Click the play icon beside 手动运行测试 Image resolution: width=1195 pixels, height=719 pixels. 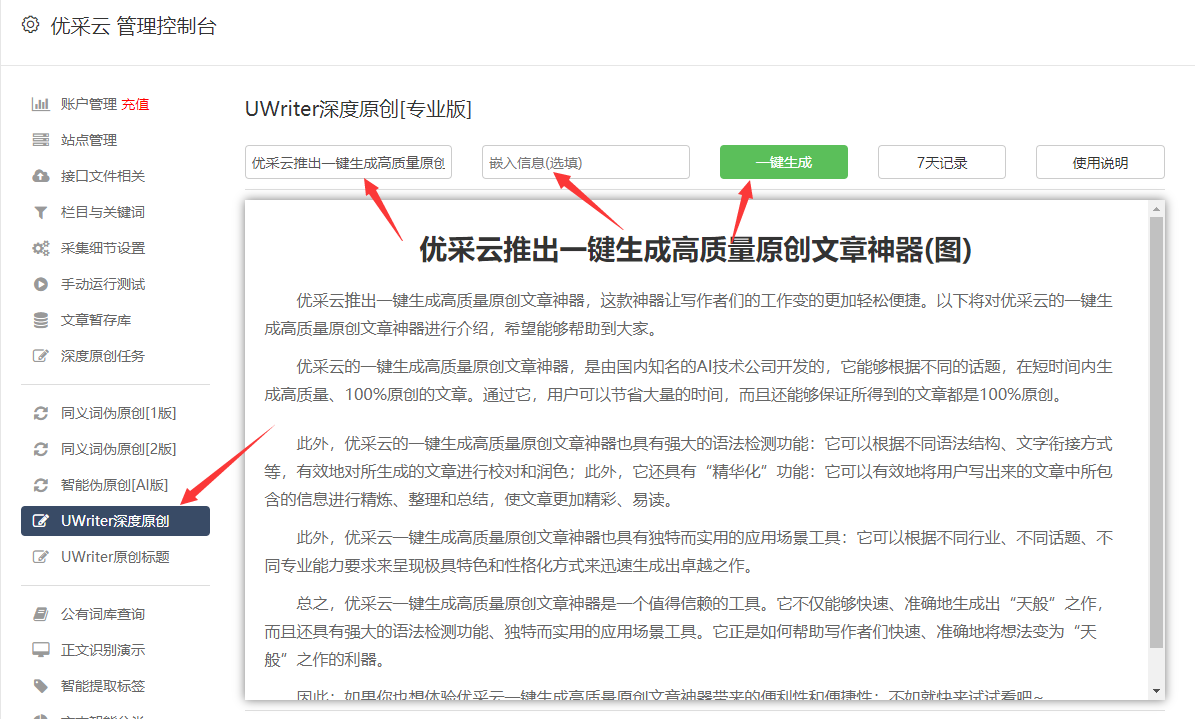[x=41, y=284]
